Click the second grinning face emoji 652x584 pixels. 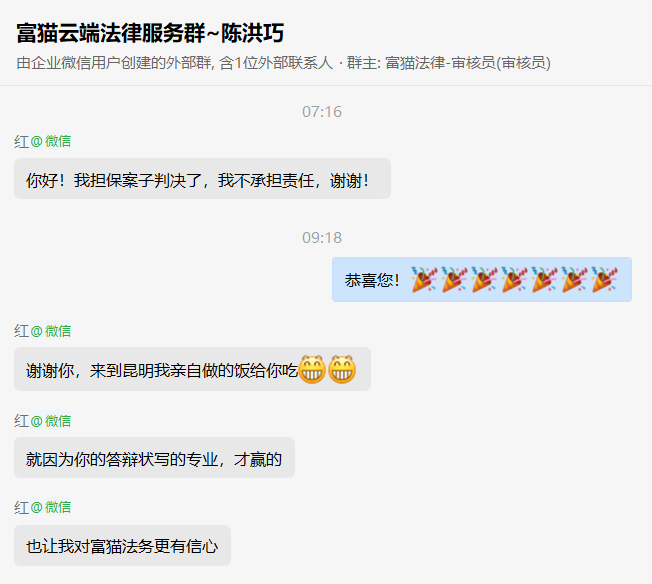[x=342, y=369]
